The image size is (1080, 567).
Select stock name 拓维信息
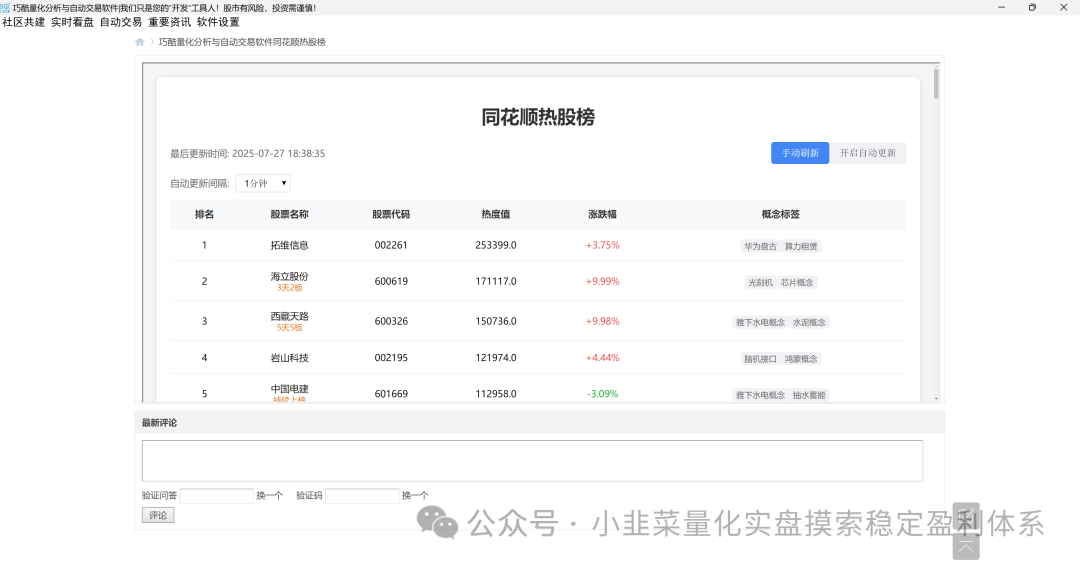[x=289, y=245]
